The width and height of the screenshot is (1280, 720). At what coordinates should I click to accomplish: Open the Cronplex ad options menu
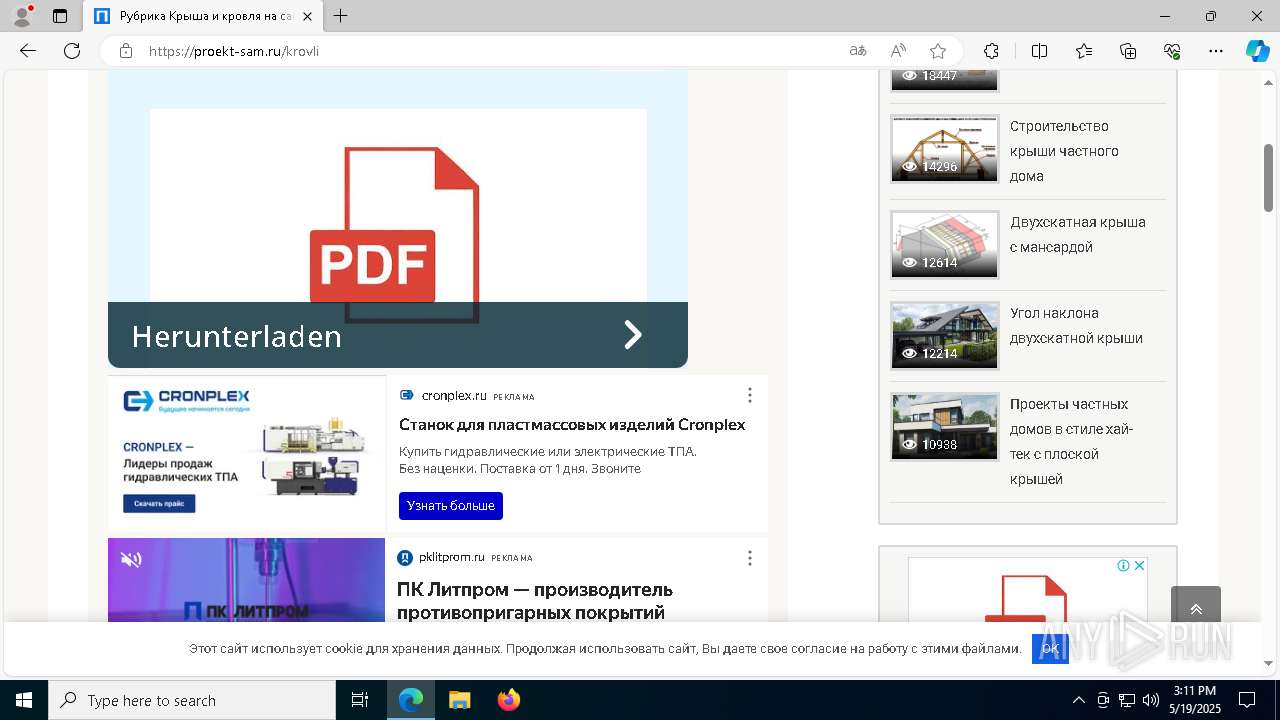(x=750, y=396)
